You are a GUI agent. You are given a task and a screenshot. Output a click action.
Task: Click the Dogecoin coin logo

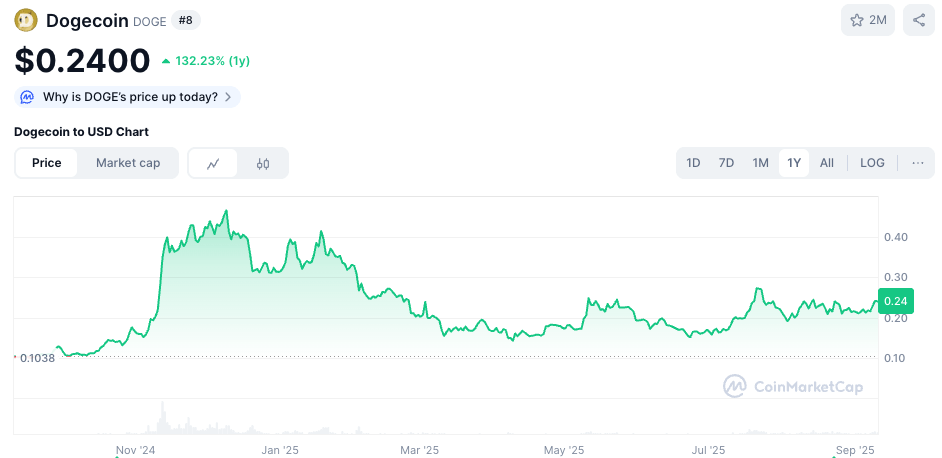pos(26,20)
